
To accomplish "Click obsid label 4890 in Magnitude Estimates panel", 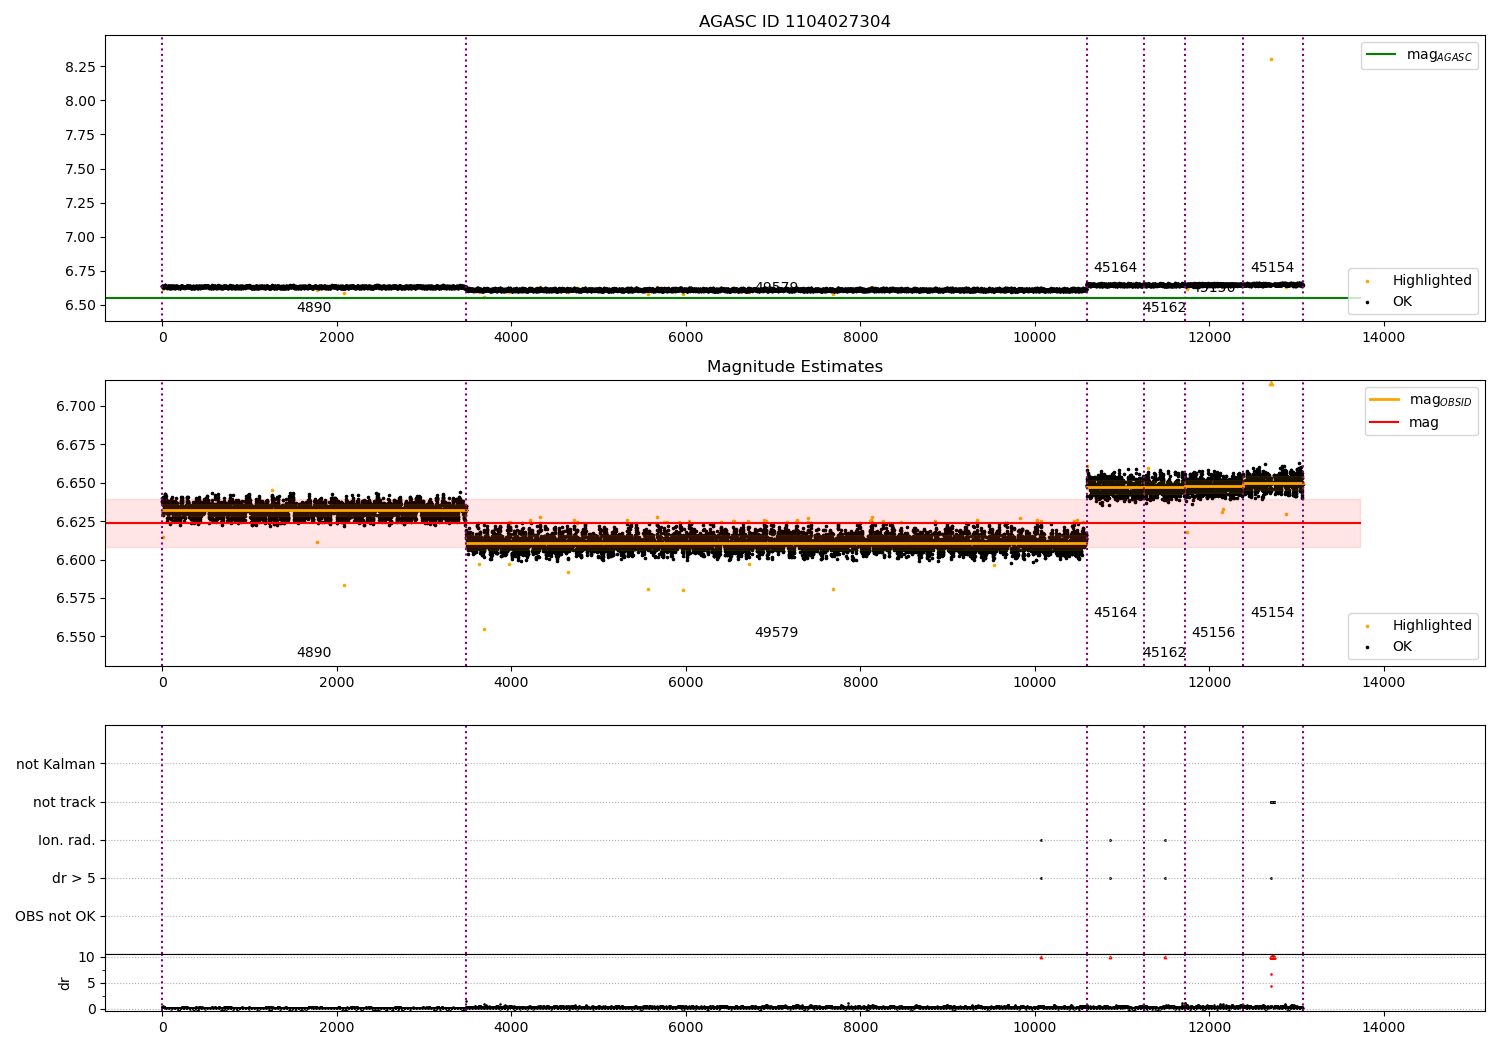I will point(314,653).
